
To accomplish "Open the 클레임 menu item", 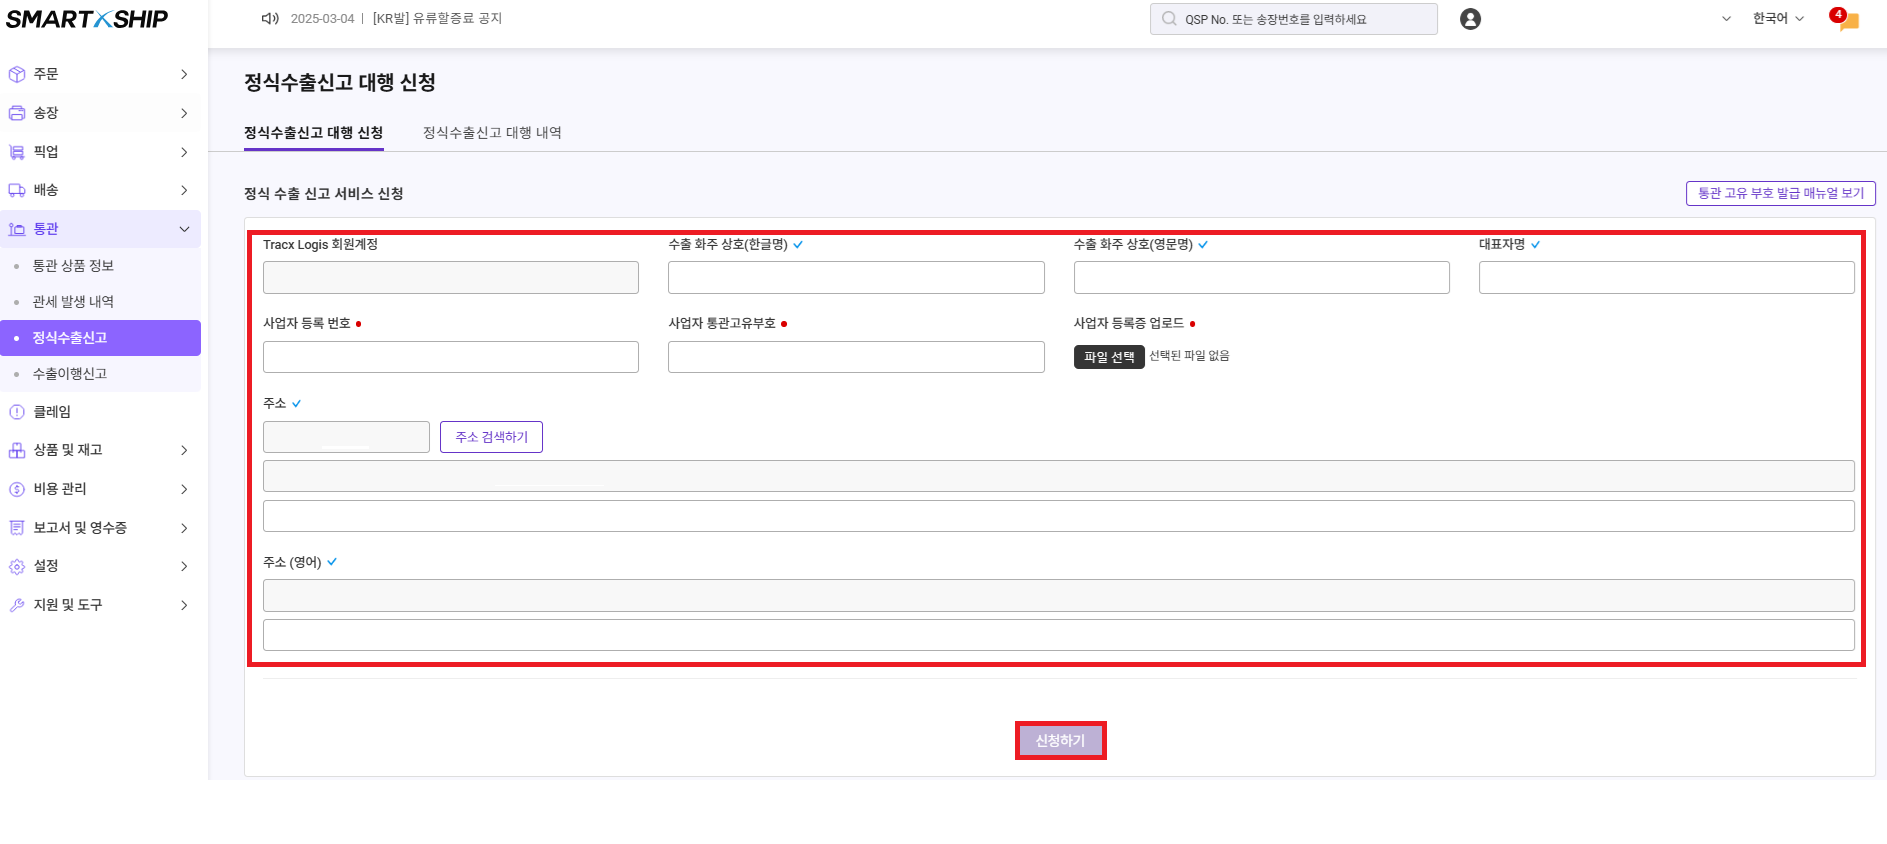I will (52, 412).
